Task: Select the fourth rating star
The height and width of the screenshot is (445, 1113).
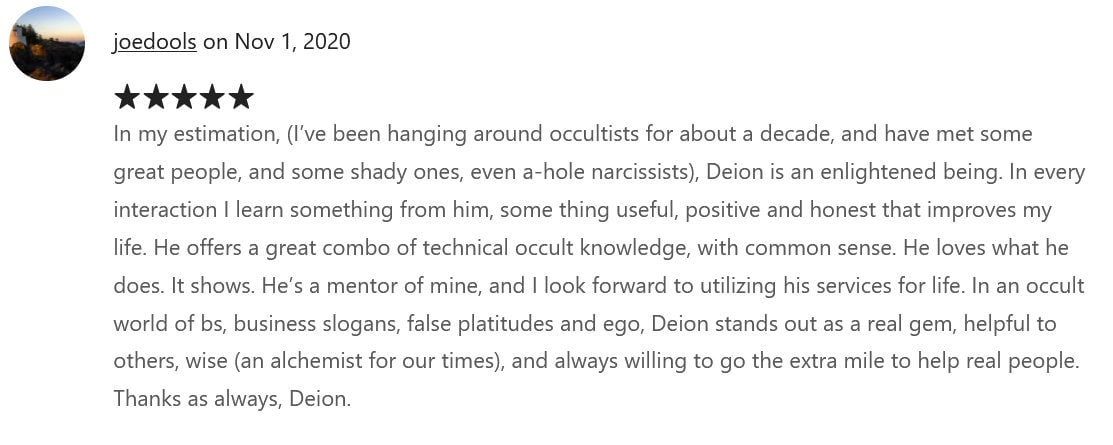Action: click(x=212, y=97)
